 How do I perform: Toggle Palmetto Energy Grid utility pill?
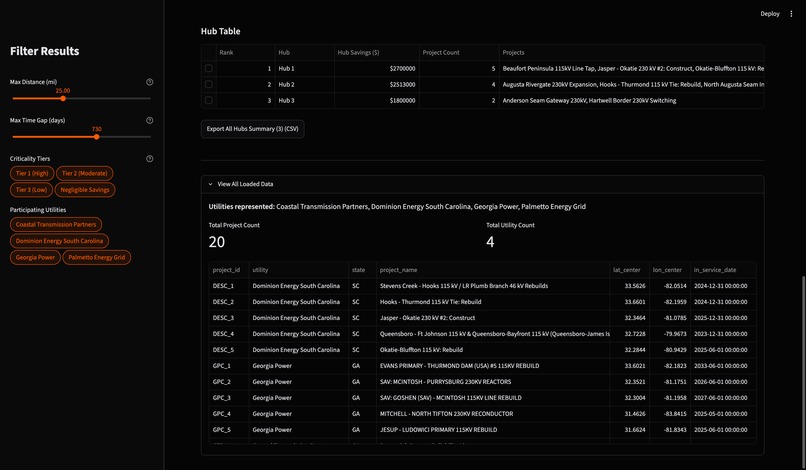(97, 257)
